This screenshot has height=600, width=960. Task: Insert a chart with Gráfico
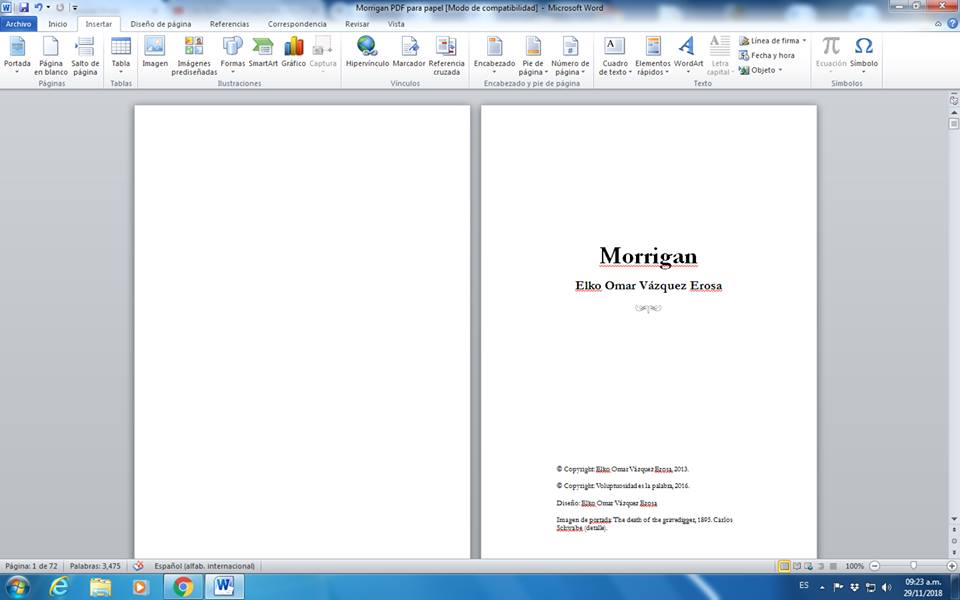tap(293, 52)
